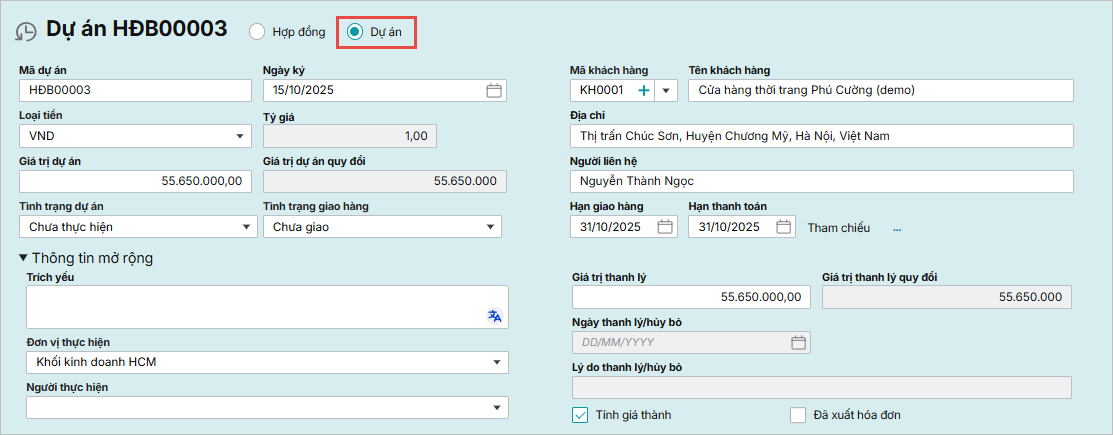1113x435 pixels.
Task: Click the history clock icon beside the title
Action: (26, 31)
